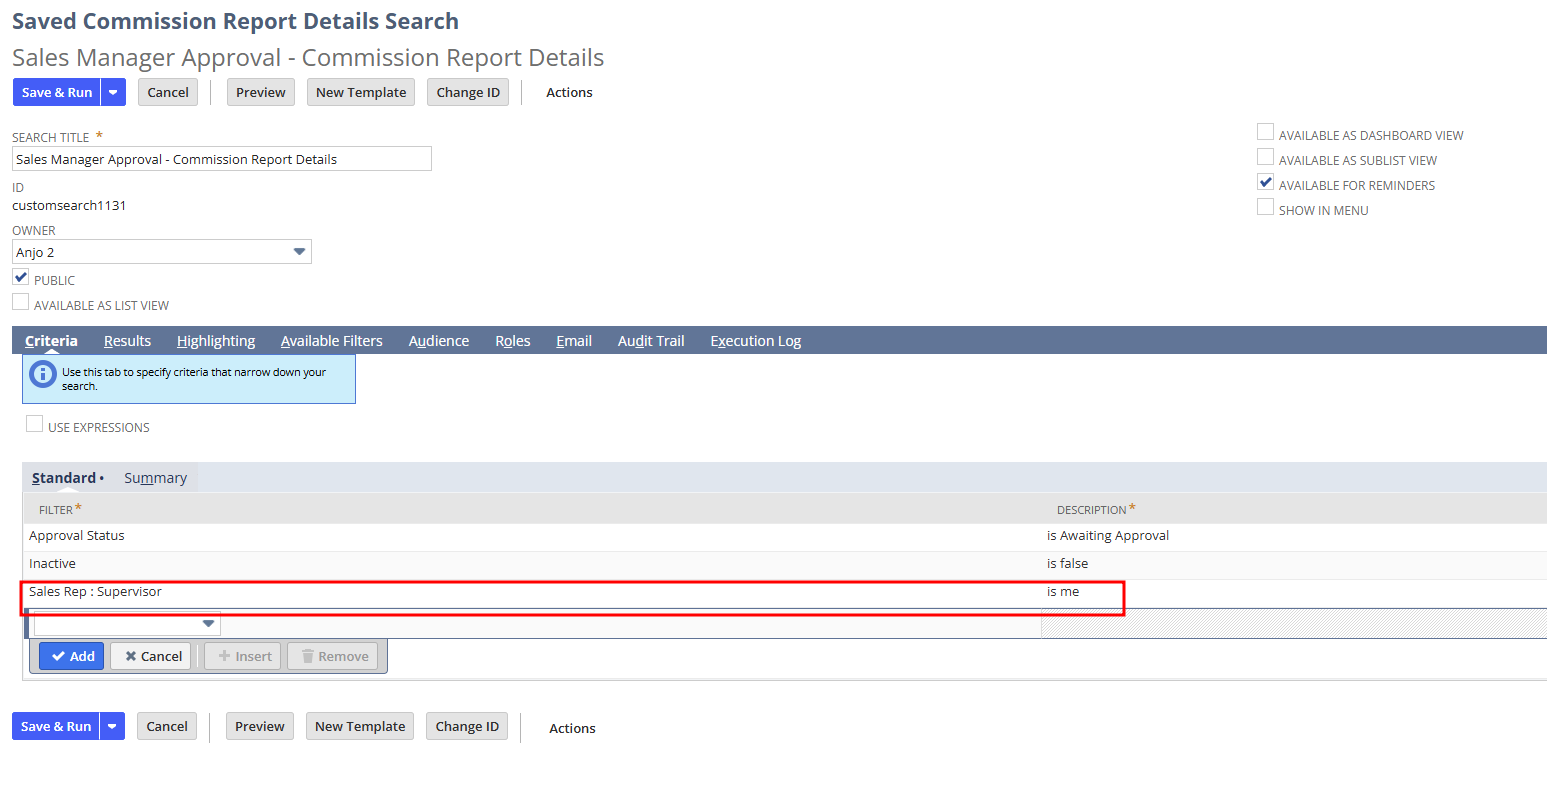Click the top Preview button
Viewport: 1547px width, 791px height.
261,92
